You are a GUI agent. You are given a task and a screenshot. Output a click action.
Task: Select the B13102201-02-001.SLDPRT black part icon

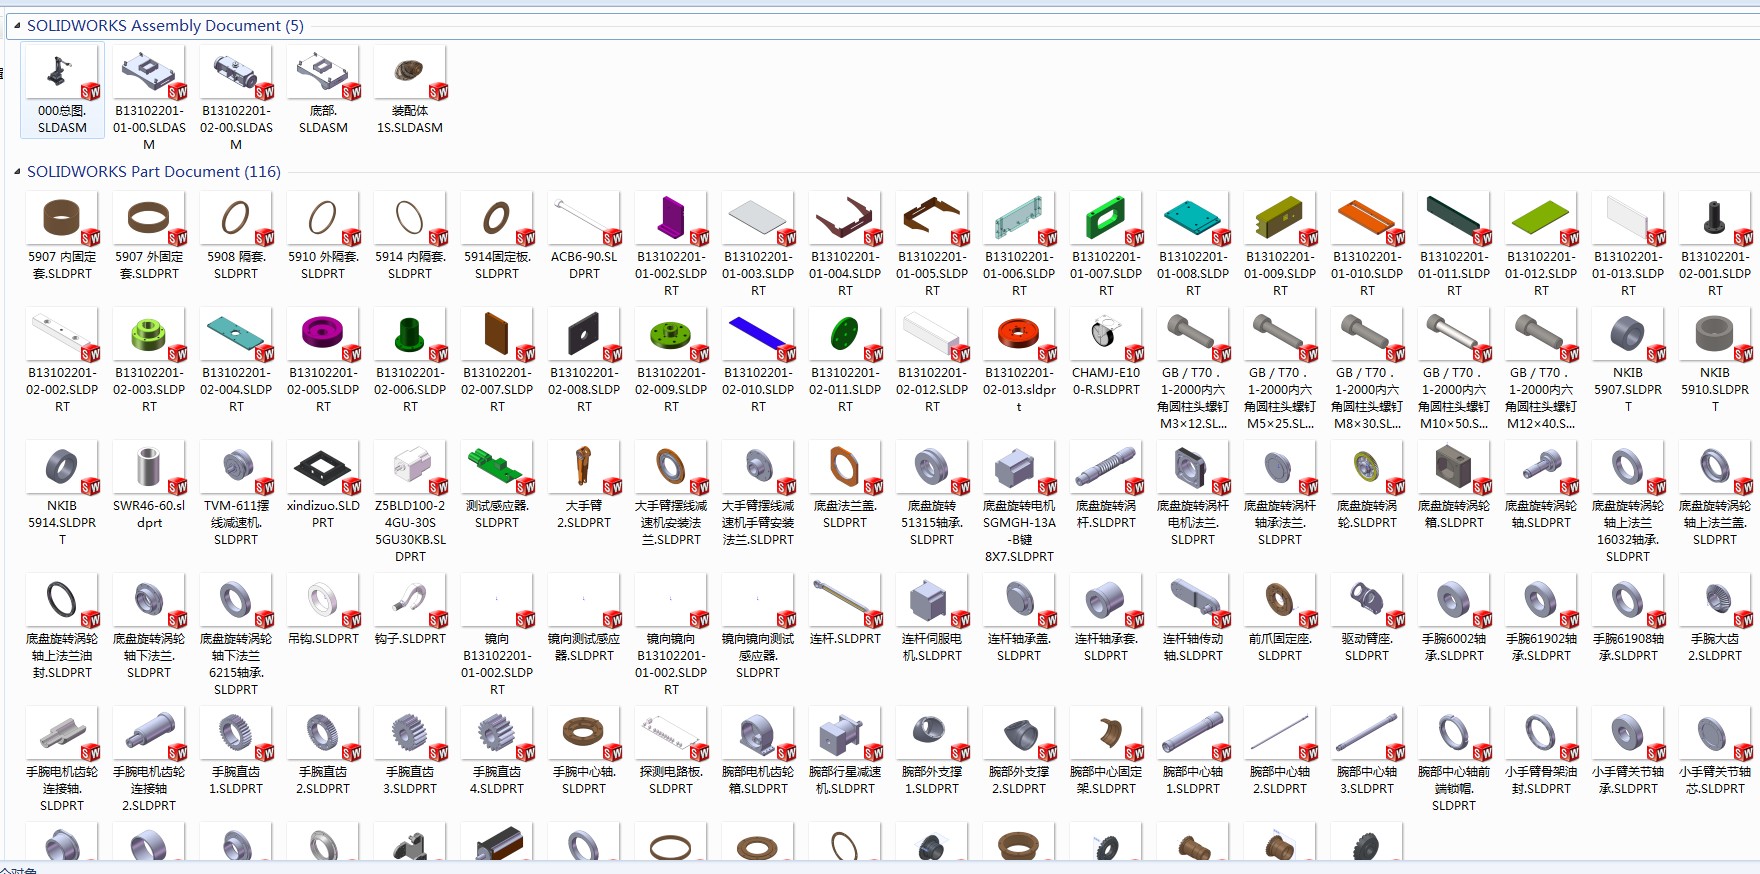(1715, 218)
